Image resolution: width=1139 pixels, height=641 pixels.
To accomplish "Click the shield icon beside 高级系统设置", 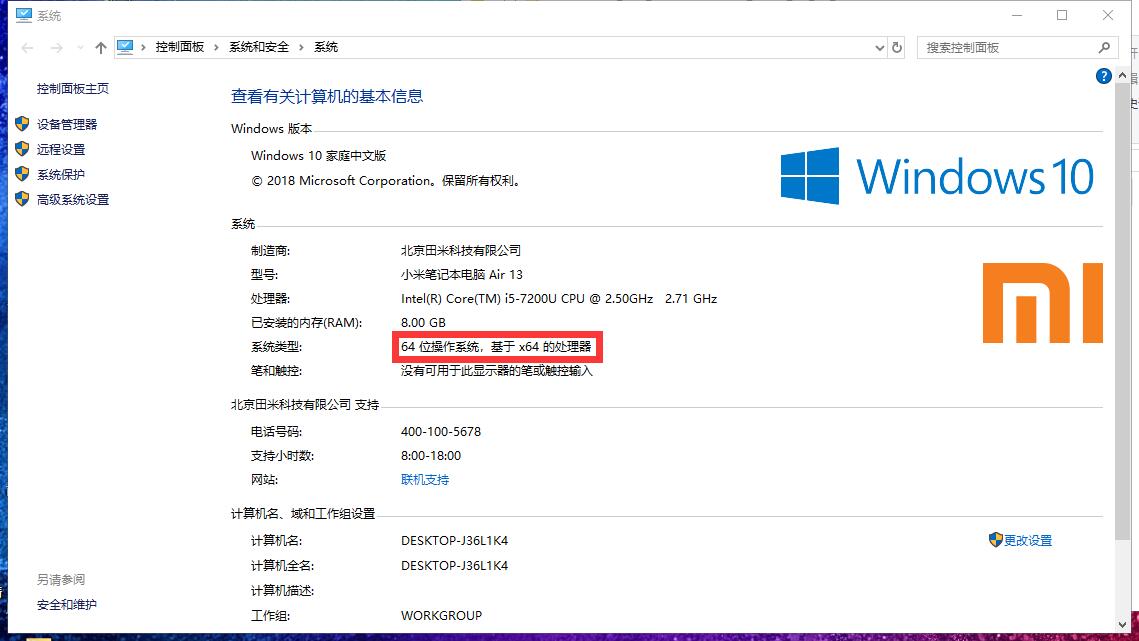I will click(23, 198).
